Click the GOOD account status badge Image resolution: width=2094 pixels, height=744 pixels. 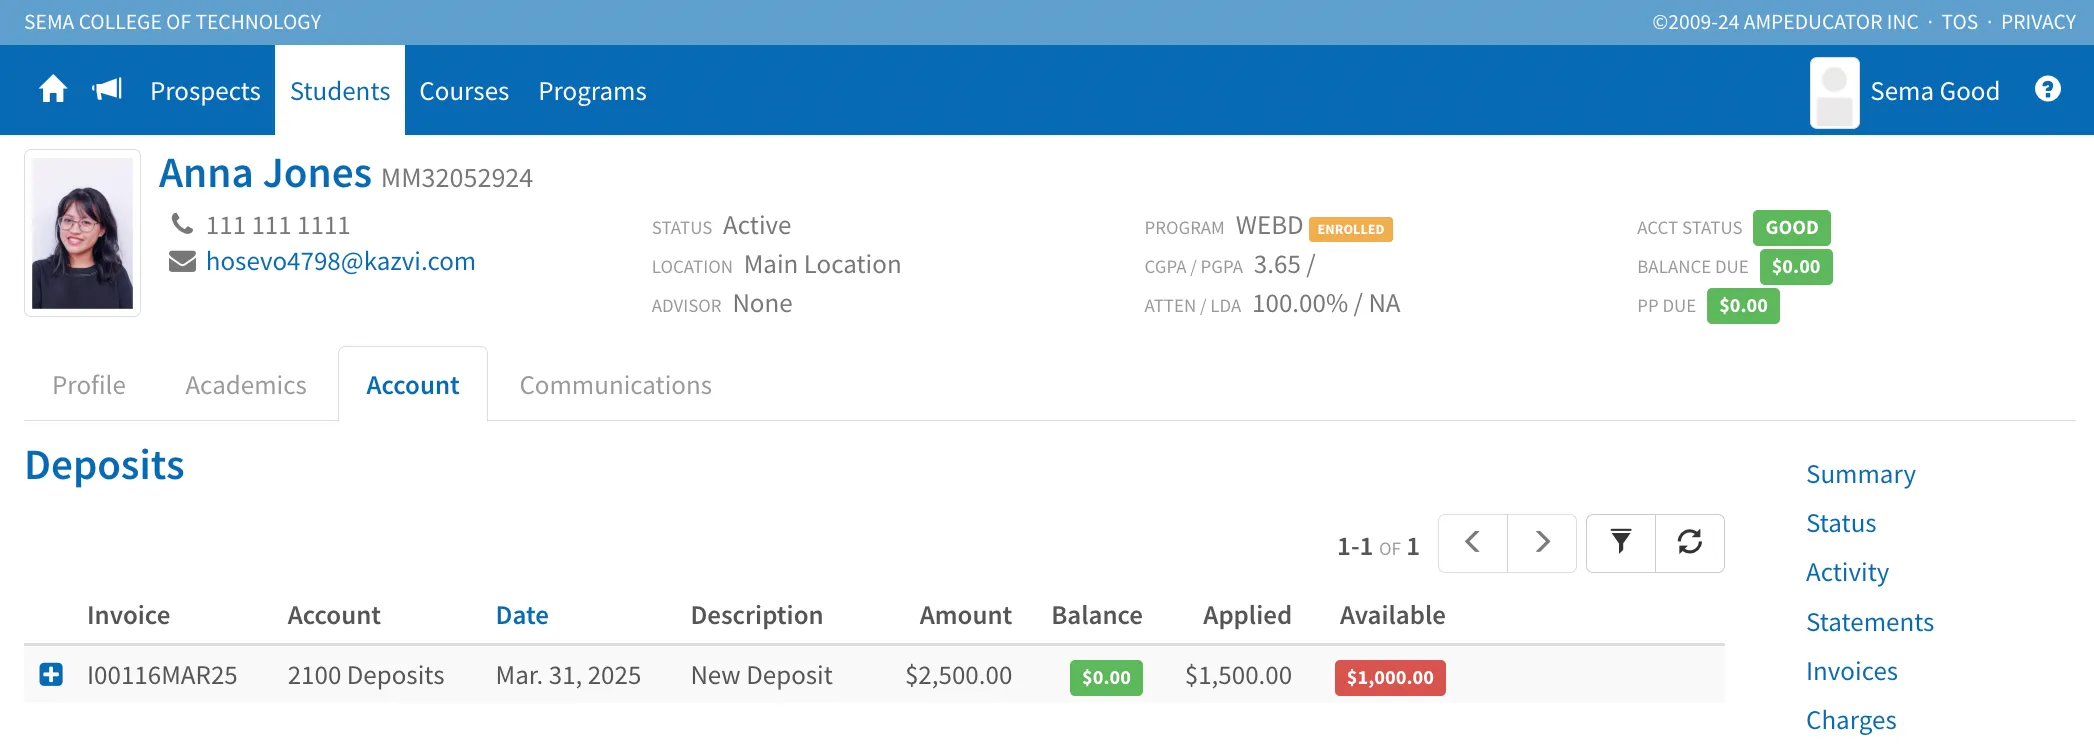[1792, 228]
